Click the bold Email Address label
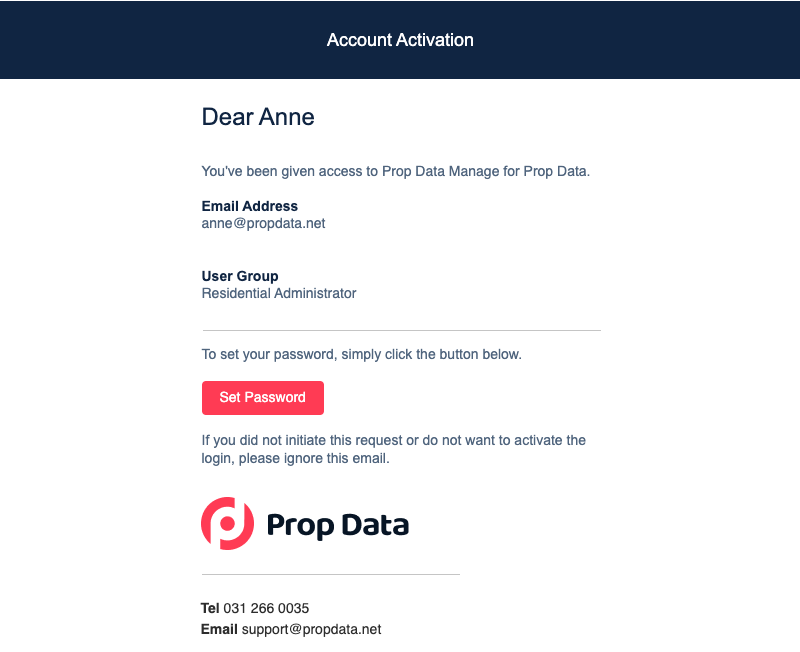This screenshot has height=652, width=800. pos(250,206)
